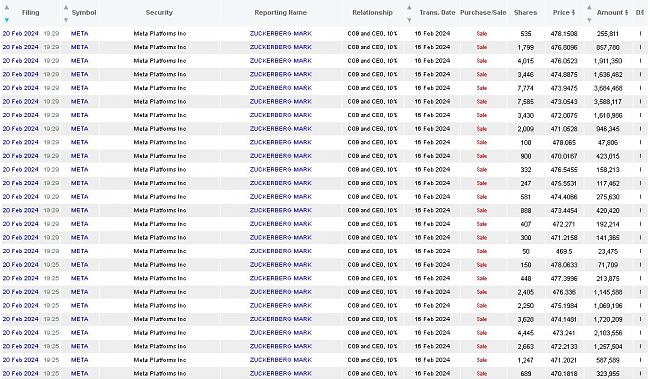Image resolution: width=650 pixels, height=379 pixels.
Task: Sort Amount $ column descending with down arrow
Action: pyautogui.click(x=589, y=20)
